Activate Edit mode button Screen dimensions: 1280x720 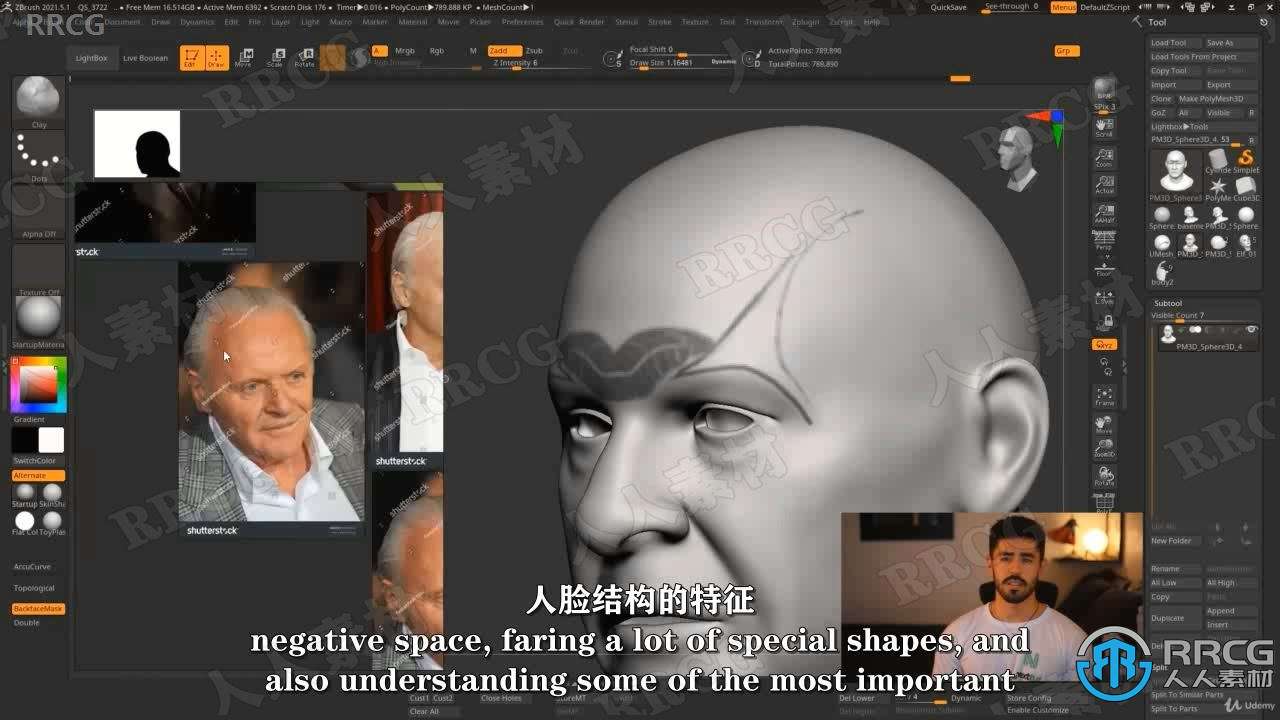click(192, 58)
